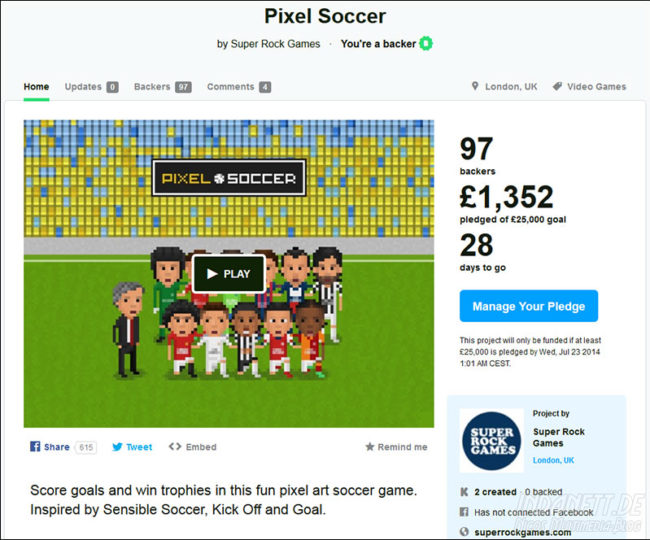The image size is (650, 540).
Task: Click London, UK under project creator
Action: [x=554, y=460]
